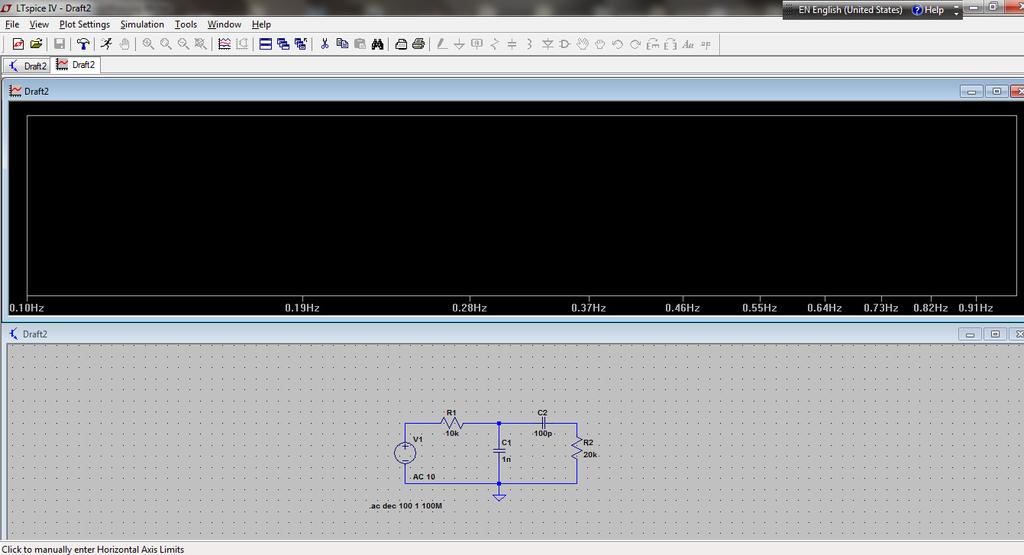Viewport: 1024px width, 555px height.
Task: Click the Copy icon in the toolbar
Action: 342,44
